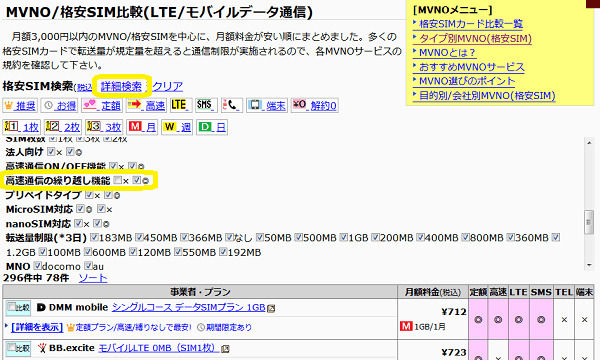Image resolution: width=600 pixels, height=360 pixels.
Task: Open おすすめMVNOサービス menu item
Action: coord(471,67)
